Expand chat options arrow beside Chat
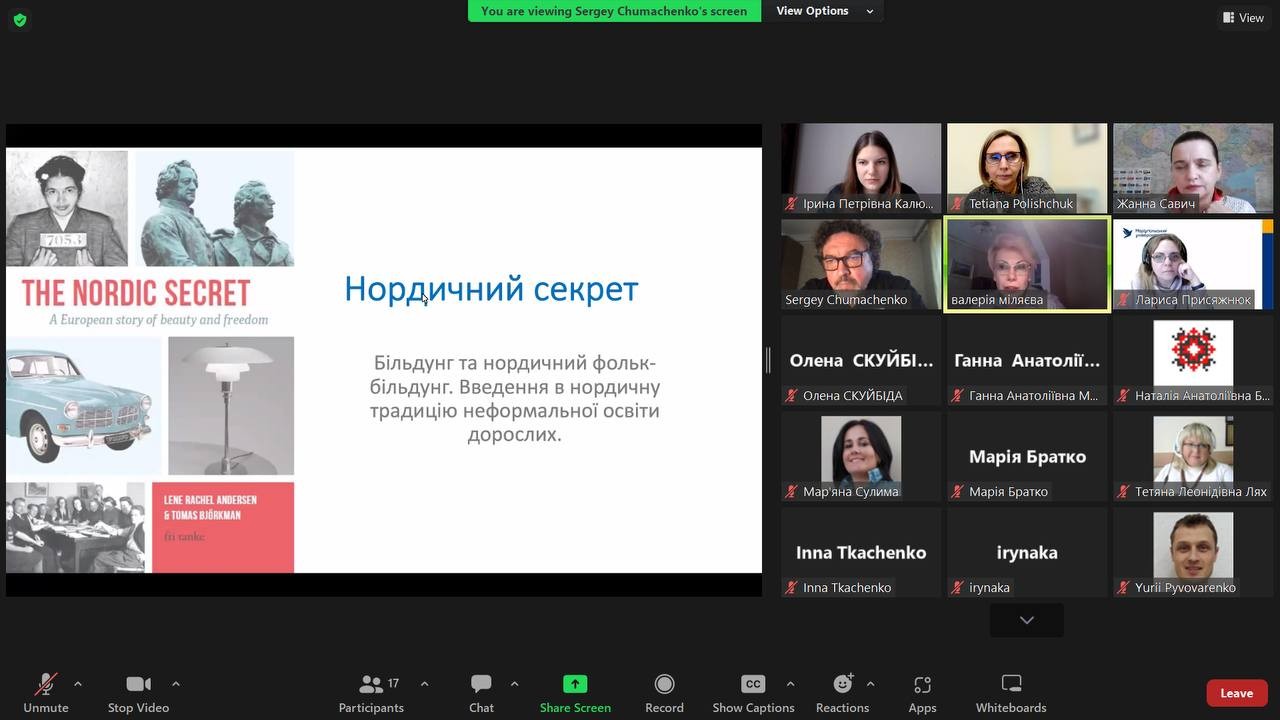The width and height of the screenshot is (1280, 720). click(x=514, y=684)
